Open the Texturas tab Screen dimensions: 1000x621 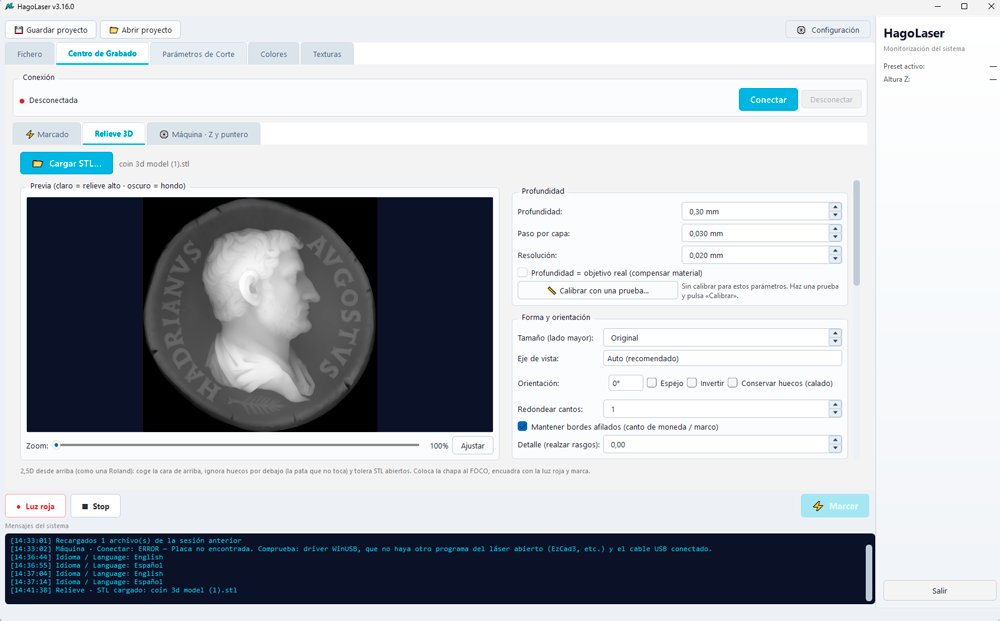click(327, 54)
